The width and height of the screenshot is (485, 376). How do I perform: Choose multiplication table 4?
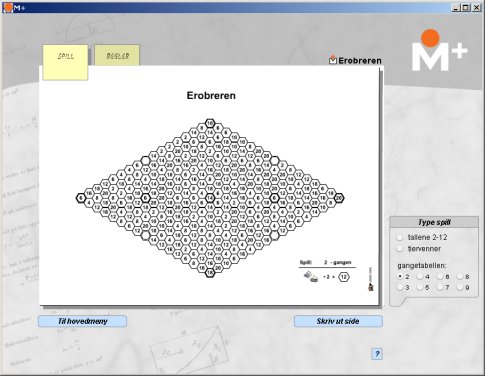click(420, 276)
